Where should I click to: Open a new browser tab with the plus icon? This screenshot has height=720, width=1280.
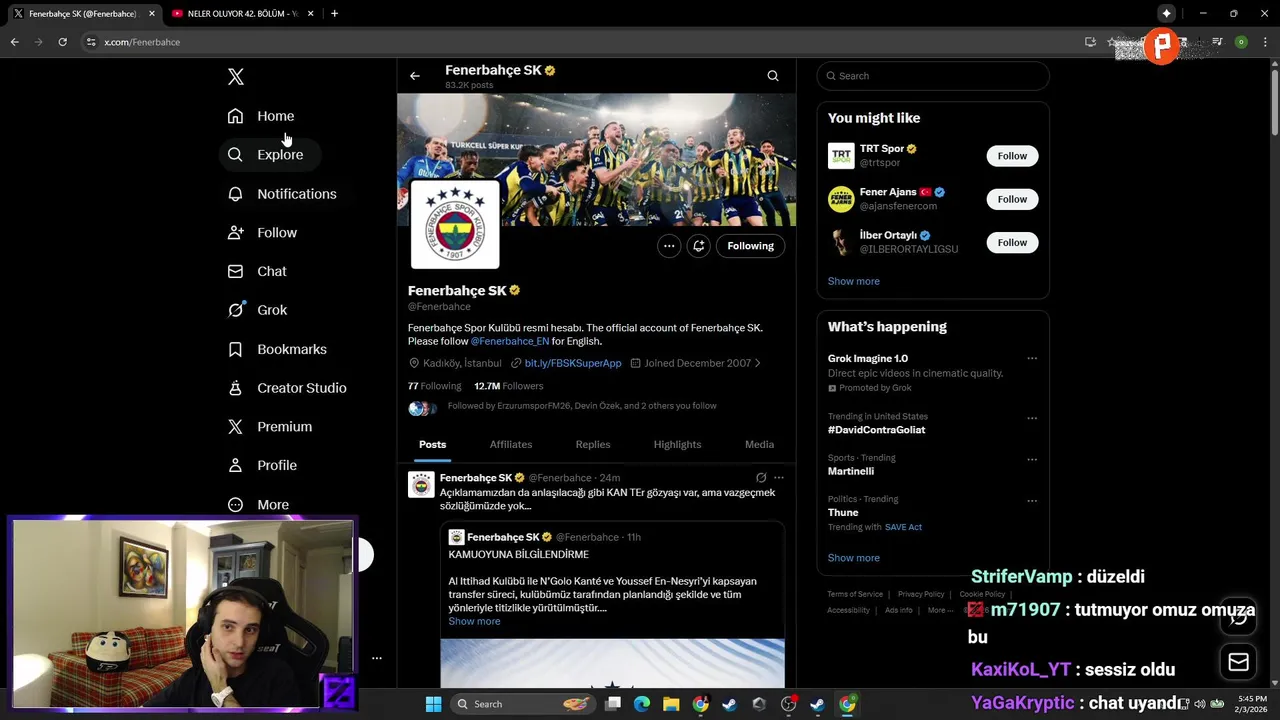(334, 13)
